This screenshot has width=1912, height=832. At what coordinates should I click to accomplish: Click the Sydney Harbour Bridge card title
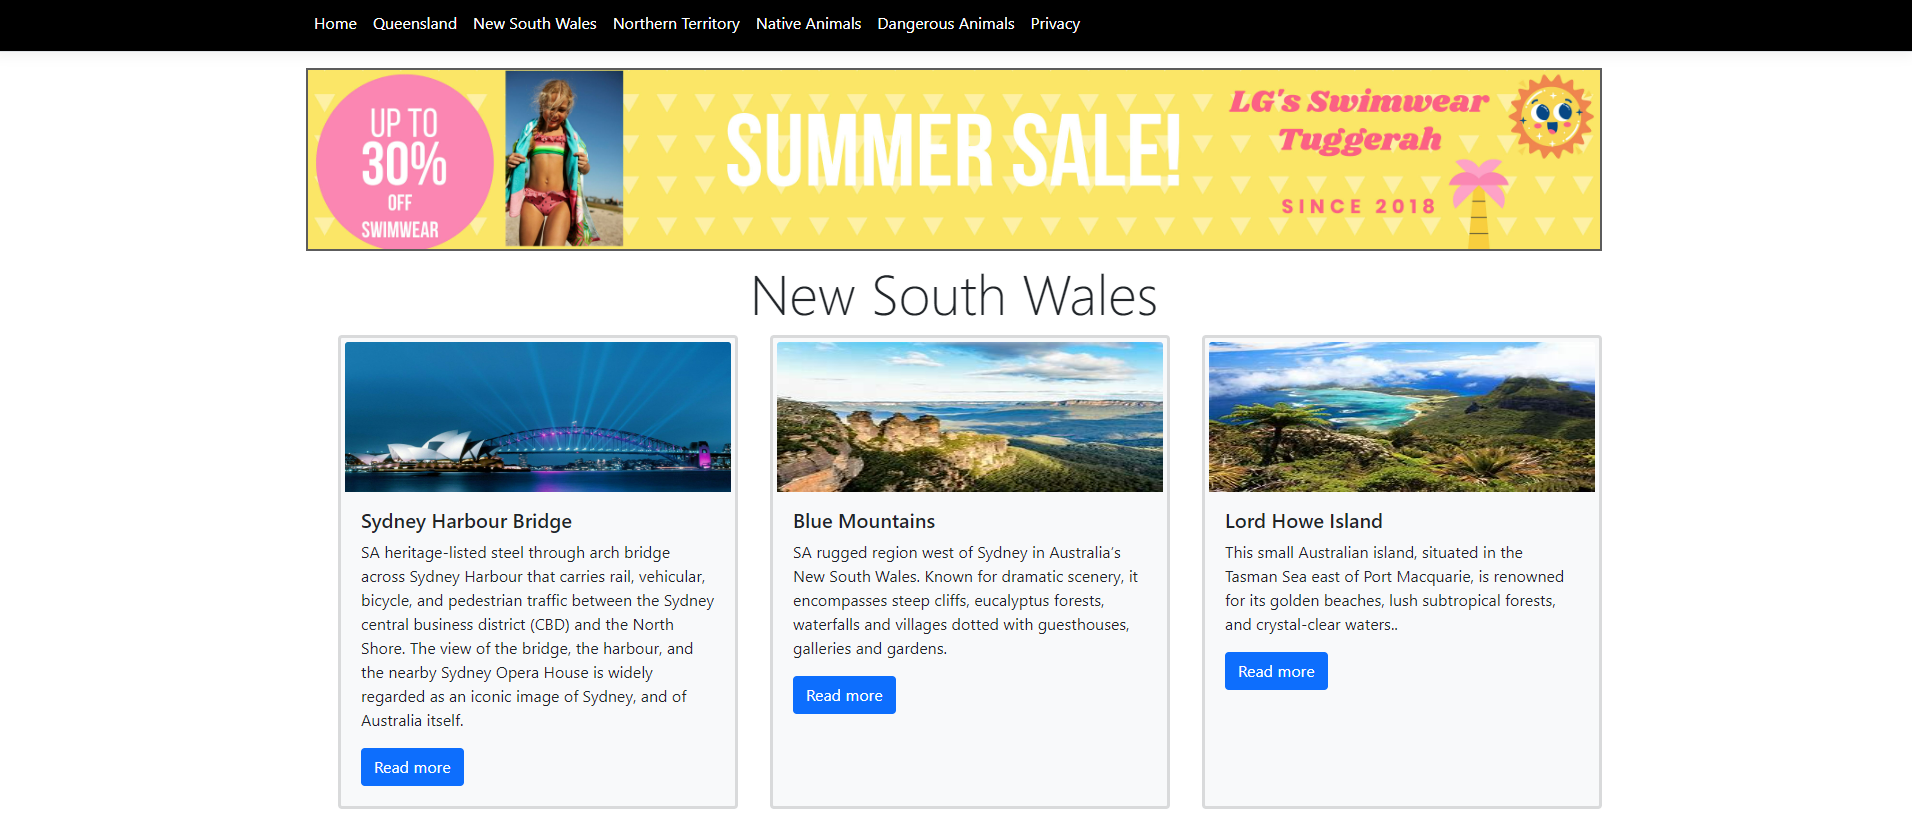coord(466,521)
